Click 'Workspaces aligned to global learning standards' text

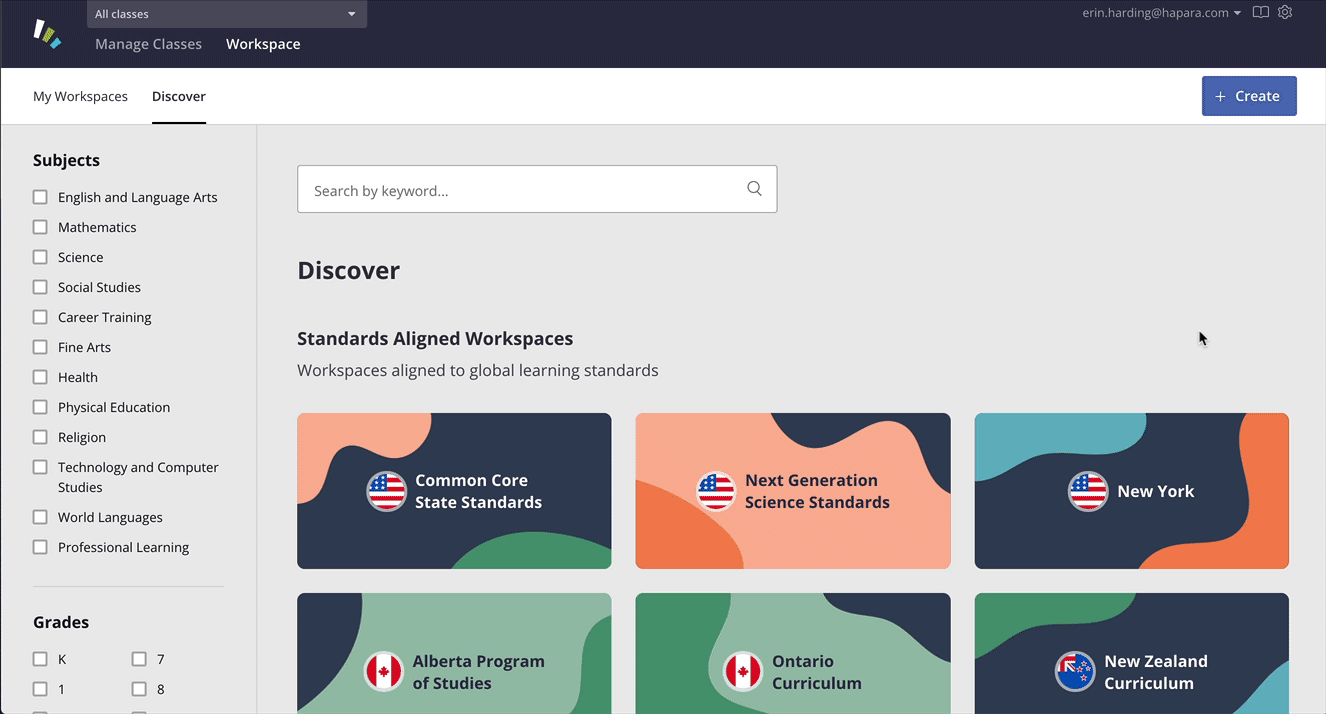tap(478, 370)
